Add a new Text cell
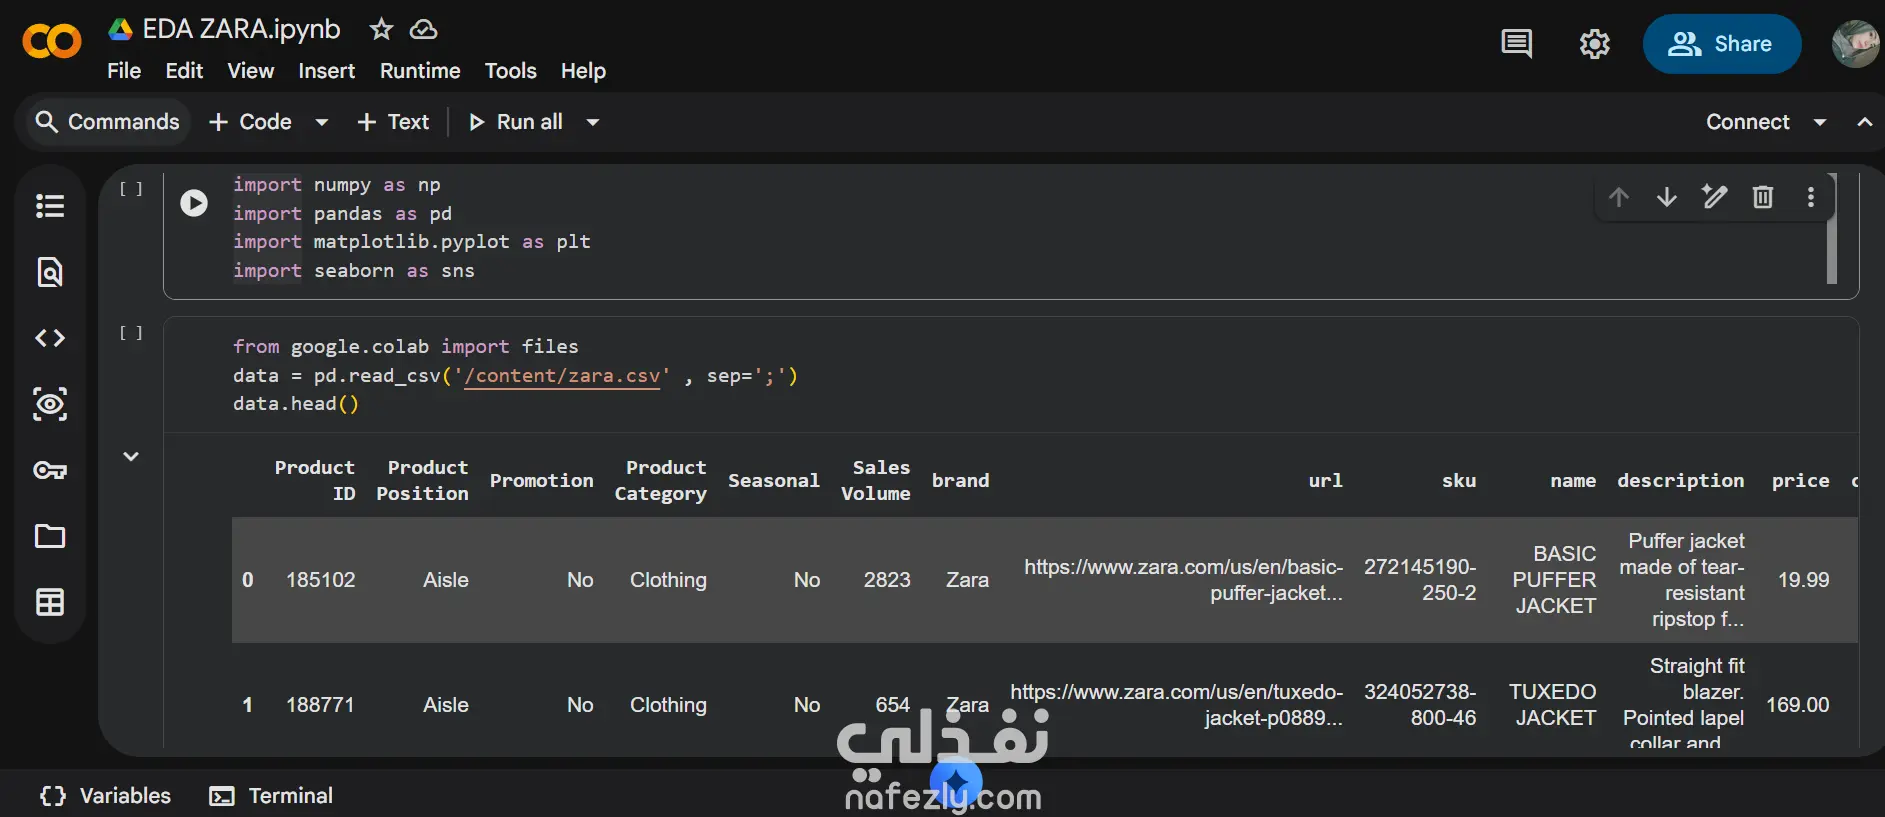Viewport: 1885px width, 817px height. coord(393,122)
